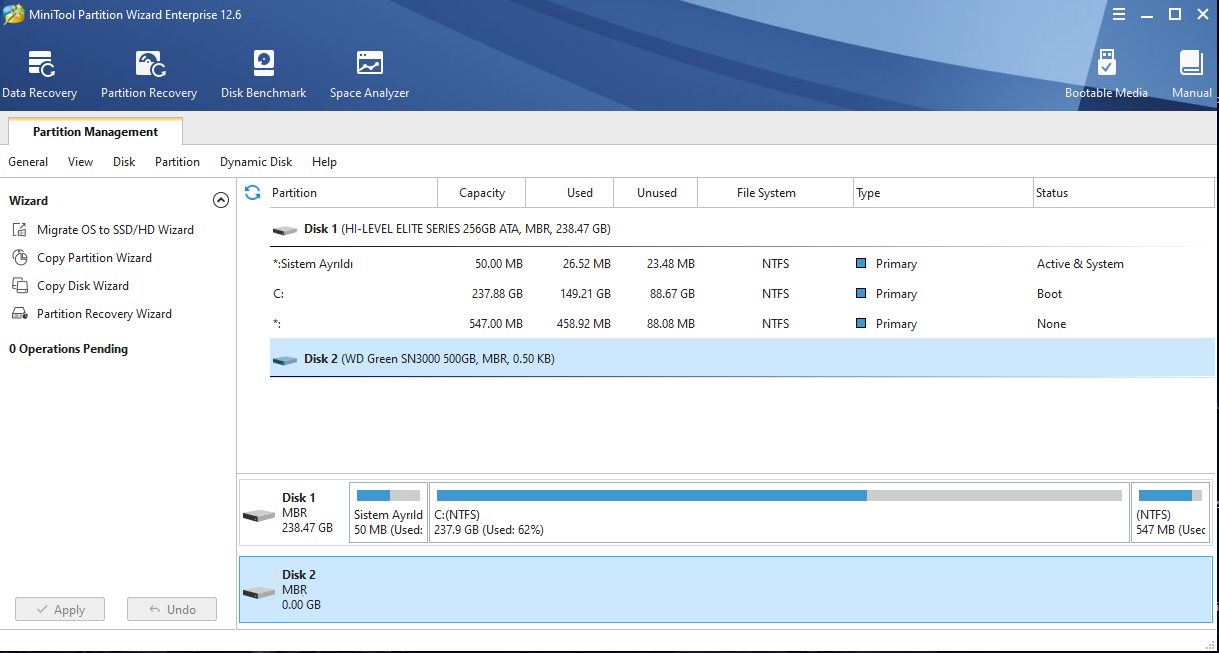1219x653 pixels.
Task: Click the 50.00 MB capacity cell
Action: pyautogui.click(x=499, y=264)
